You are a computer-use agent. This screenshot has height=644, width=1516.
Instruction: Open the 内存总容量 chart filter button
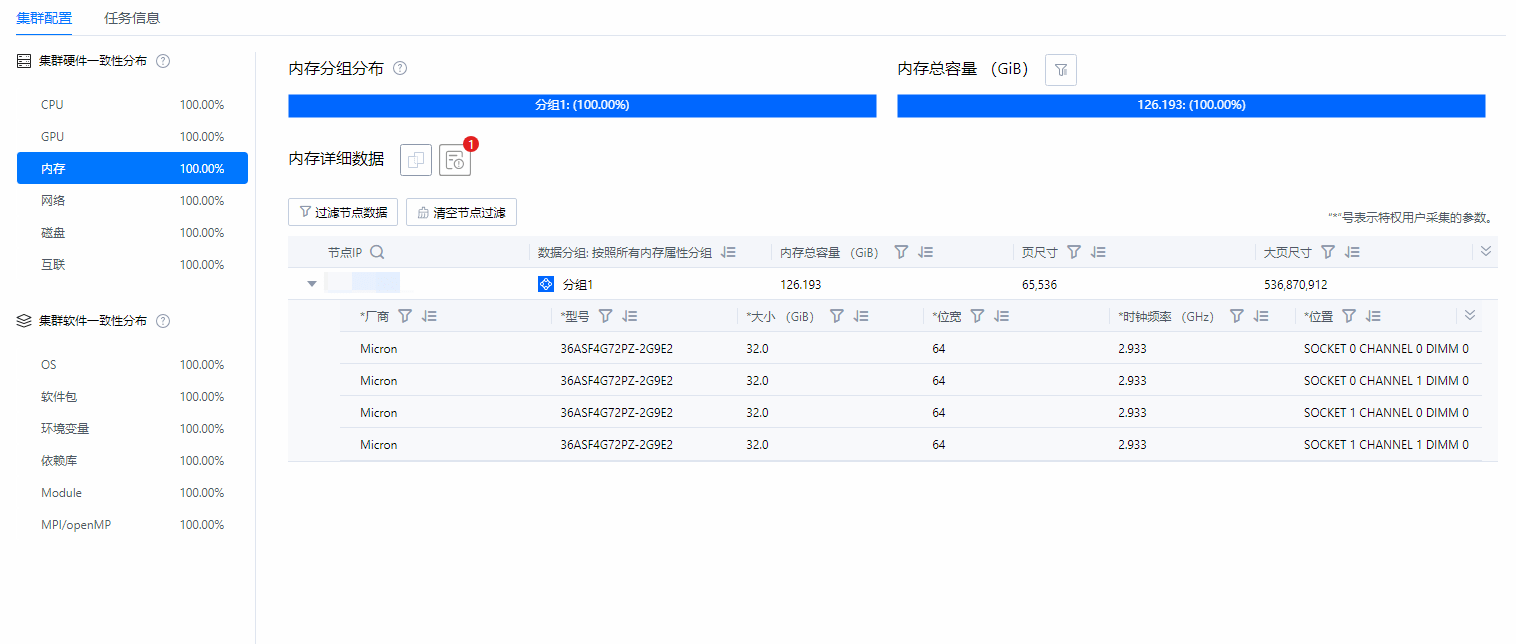point(1061,70)
